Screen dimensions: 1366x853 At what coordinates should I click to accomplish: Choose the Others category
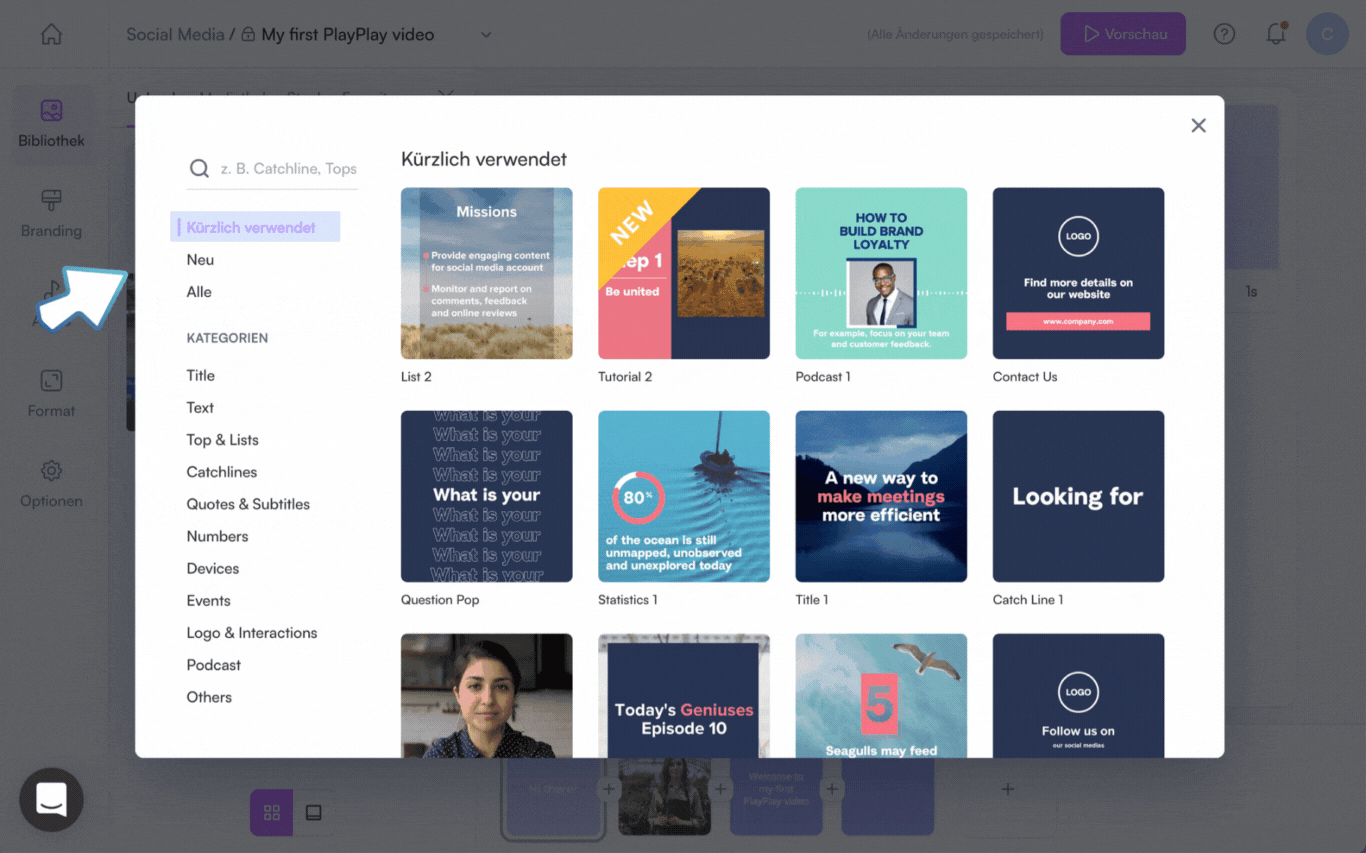(209, 697)
